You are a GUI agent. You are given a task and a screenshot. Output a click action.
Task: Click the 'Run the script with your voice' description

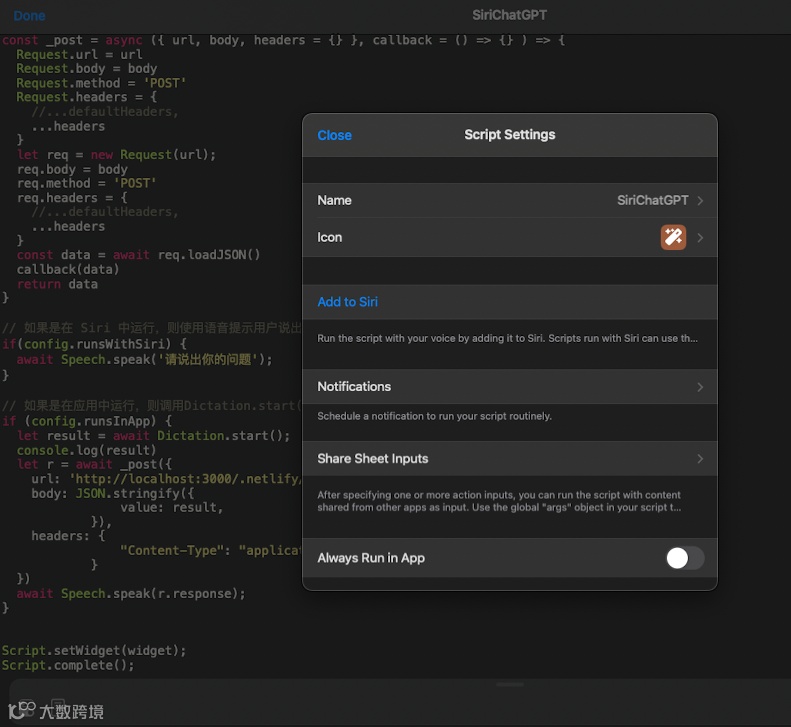[507, 339]
